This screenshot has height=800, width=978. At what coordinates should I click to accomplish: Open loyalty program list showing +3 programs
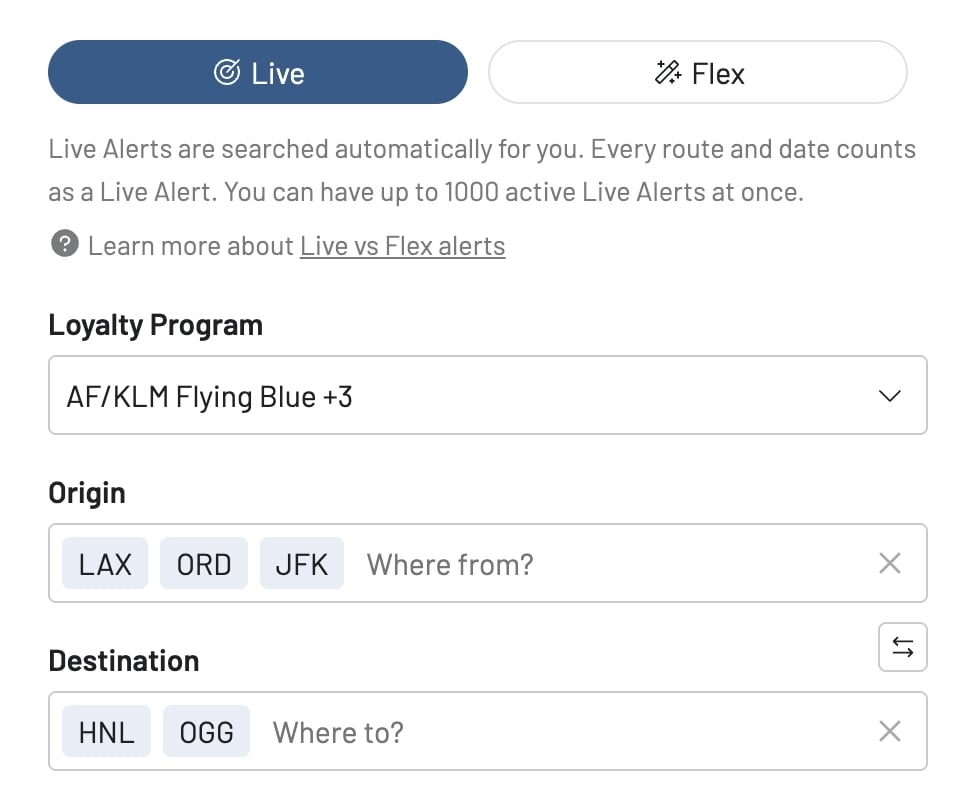tap(488, 395)
